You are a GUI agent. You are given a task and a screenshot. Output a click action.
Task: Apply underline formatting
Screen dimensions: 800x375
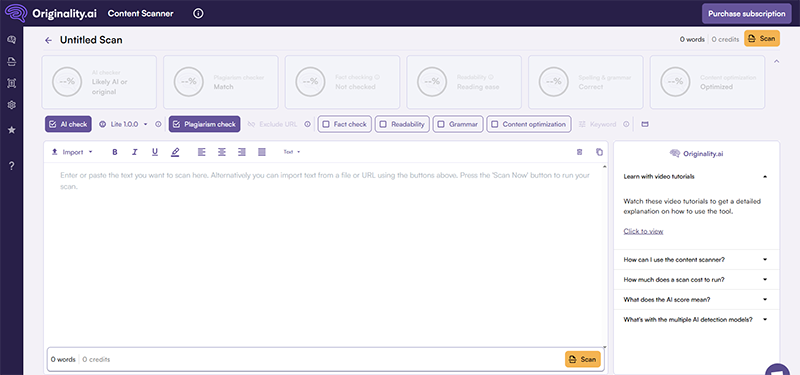coord(155,152)
